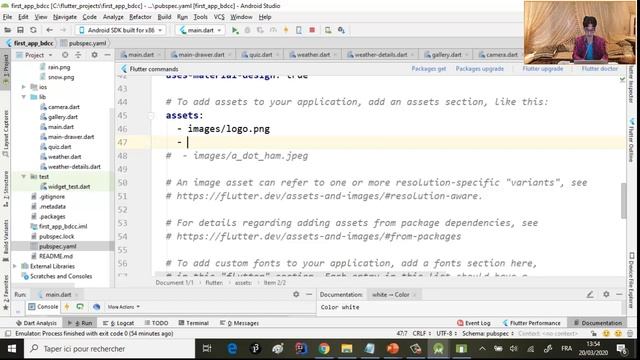This screenshot has height=360, width=640.
Task: Click the Back navigation arrow
Action: point(49,30)
